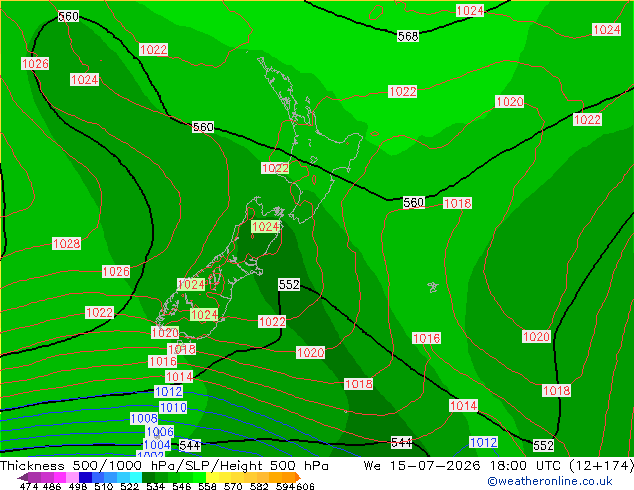Click the 568 height contour label
The height and width of the screenshot is (490, 634).
408,36
